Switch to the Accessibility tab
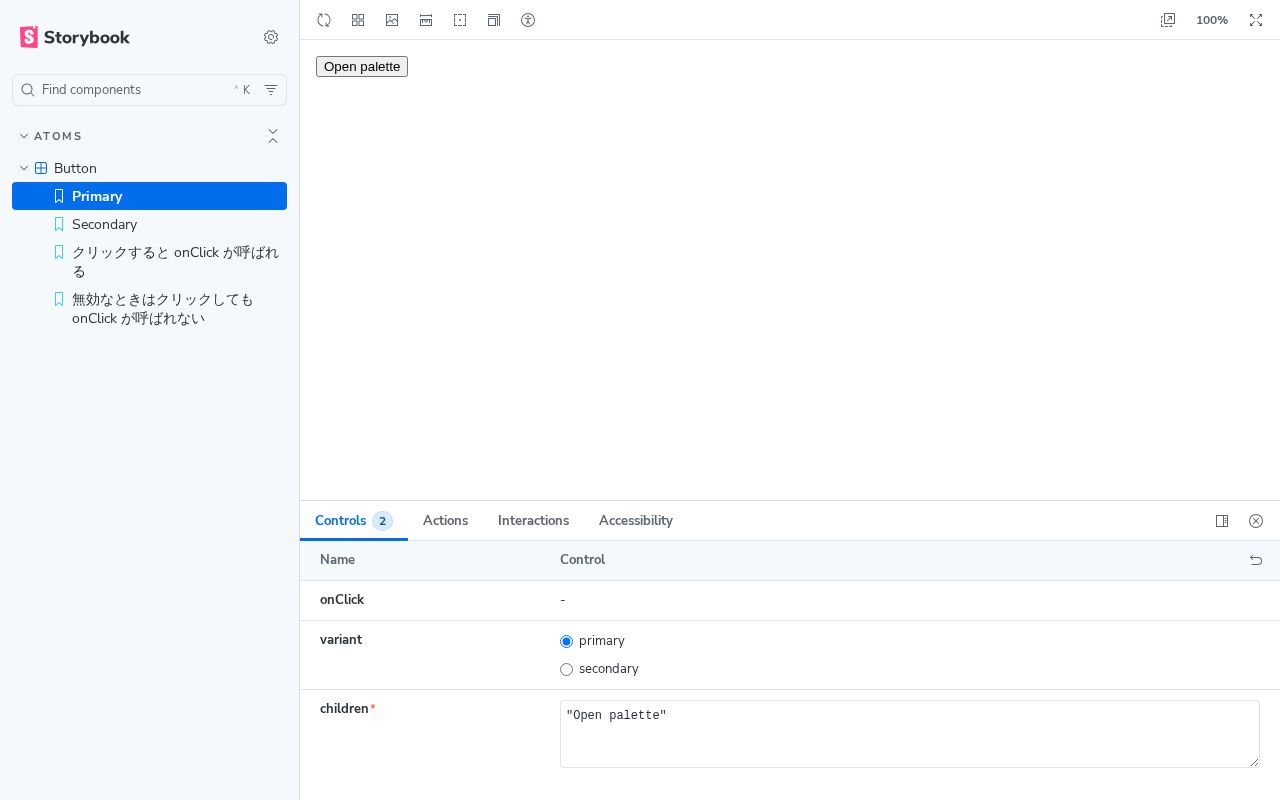 pyautogui.click(x=636, y=520)
